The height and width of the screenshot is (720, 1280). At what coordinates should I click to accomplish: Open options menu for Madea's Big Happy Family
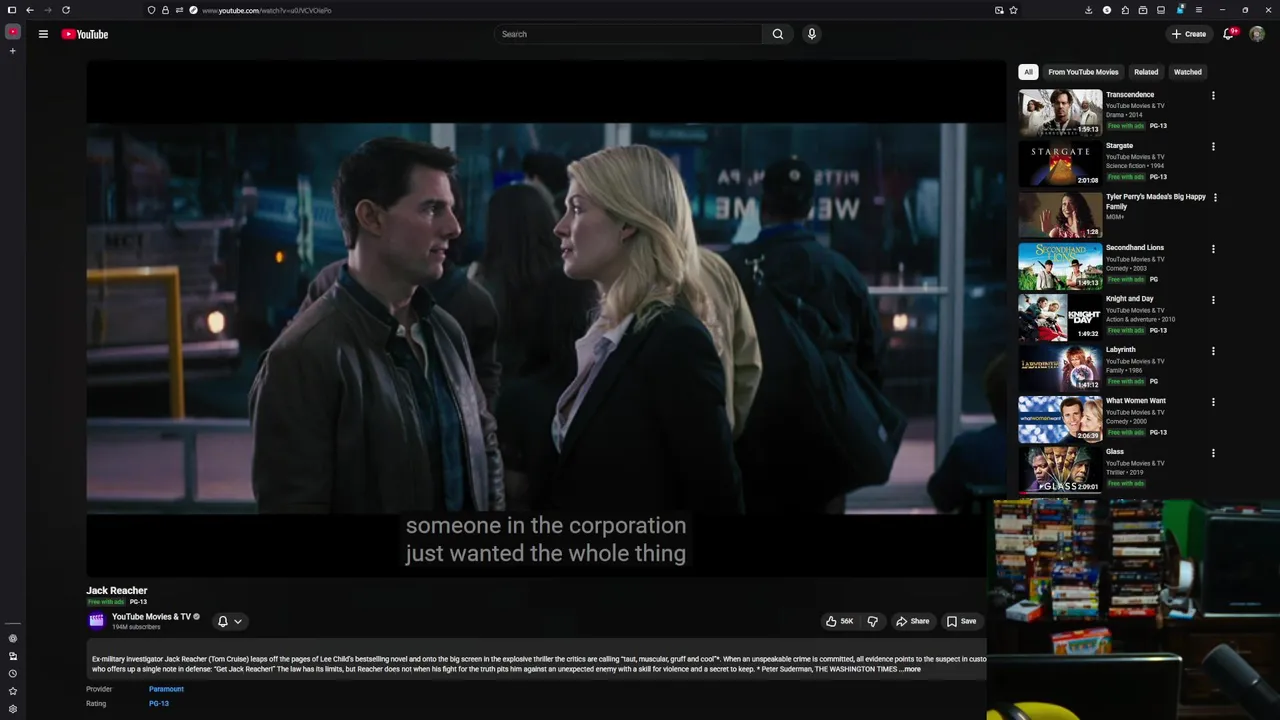[x=1215, y=198]
